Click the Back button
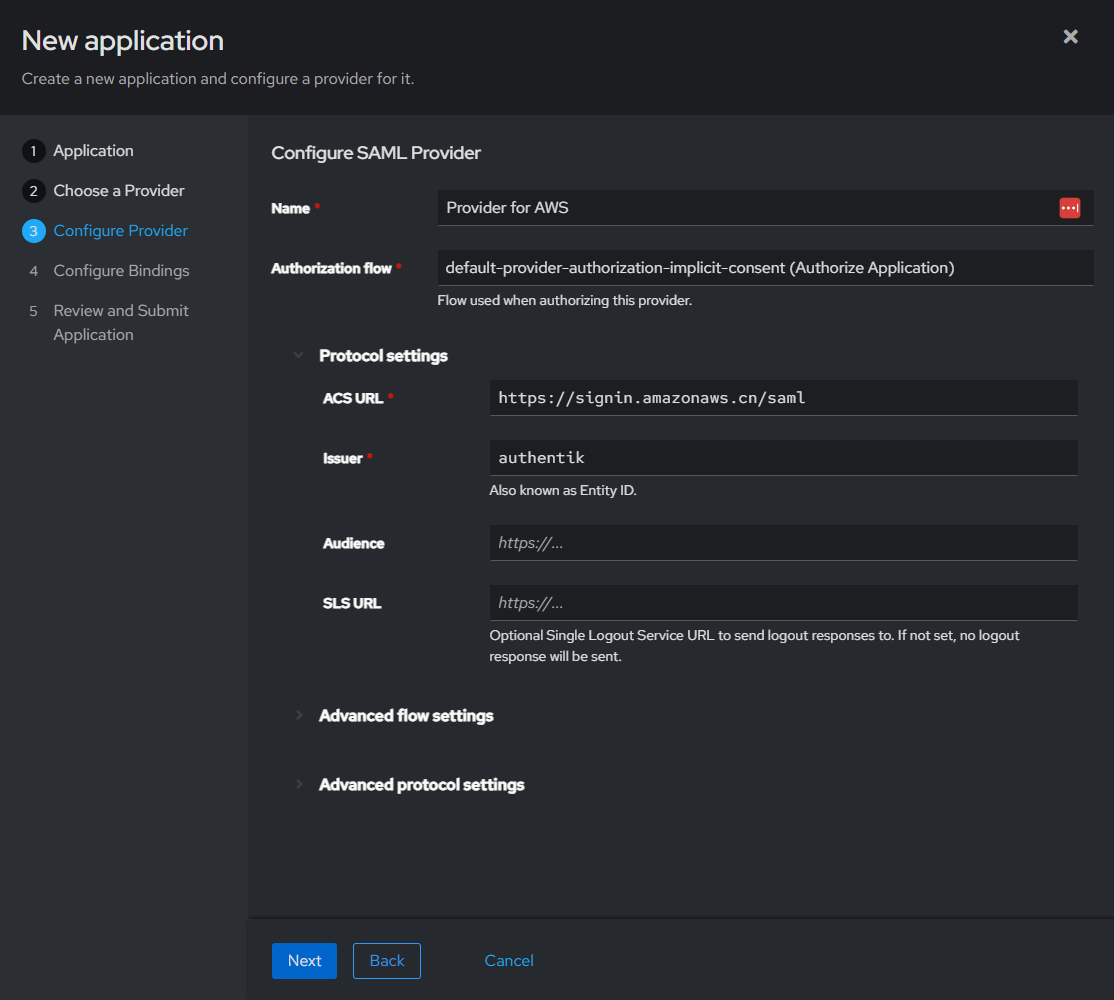This screenshot has width=1114, height=1000. coord(387,961)
